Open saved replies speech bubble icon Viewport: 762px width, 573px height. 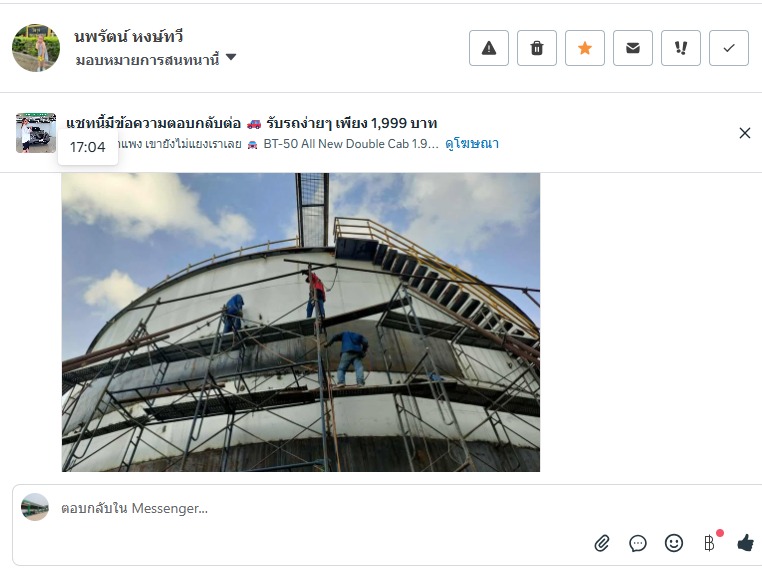638,543
